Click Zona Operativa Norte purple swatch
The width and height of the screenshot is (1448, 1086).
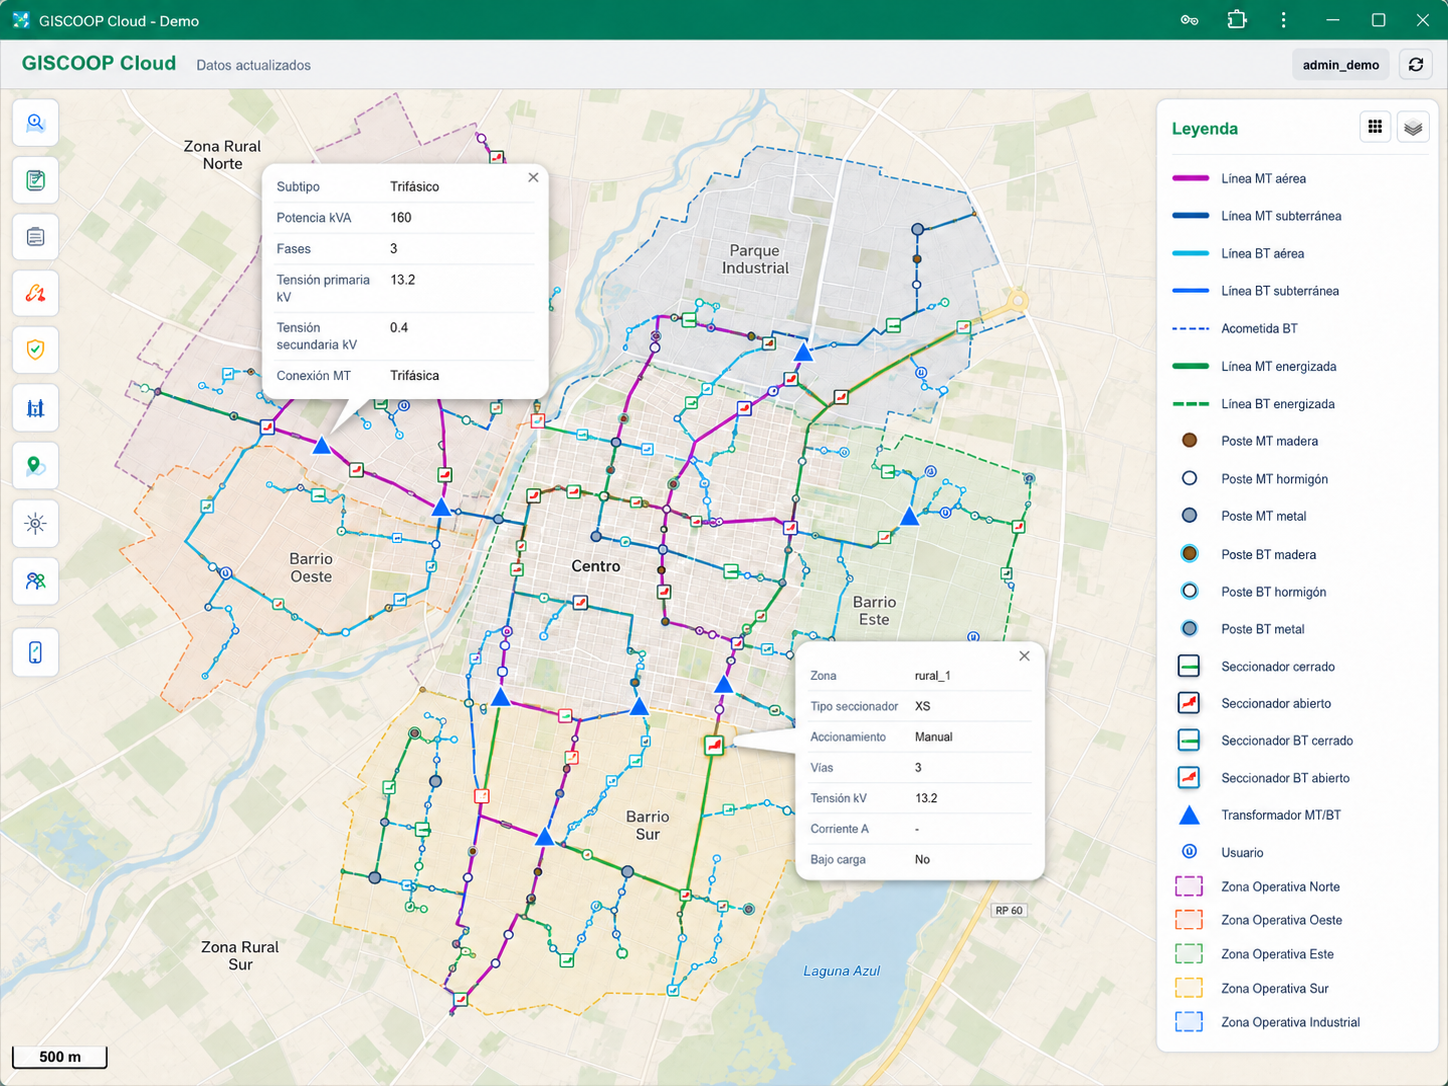[x=1189, y=886]
